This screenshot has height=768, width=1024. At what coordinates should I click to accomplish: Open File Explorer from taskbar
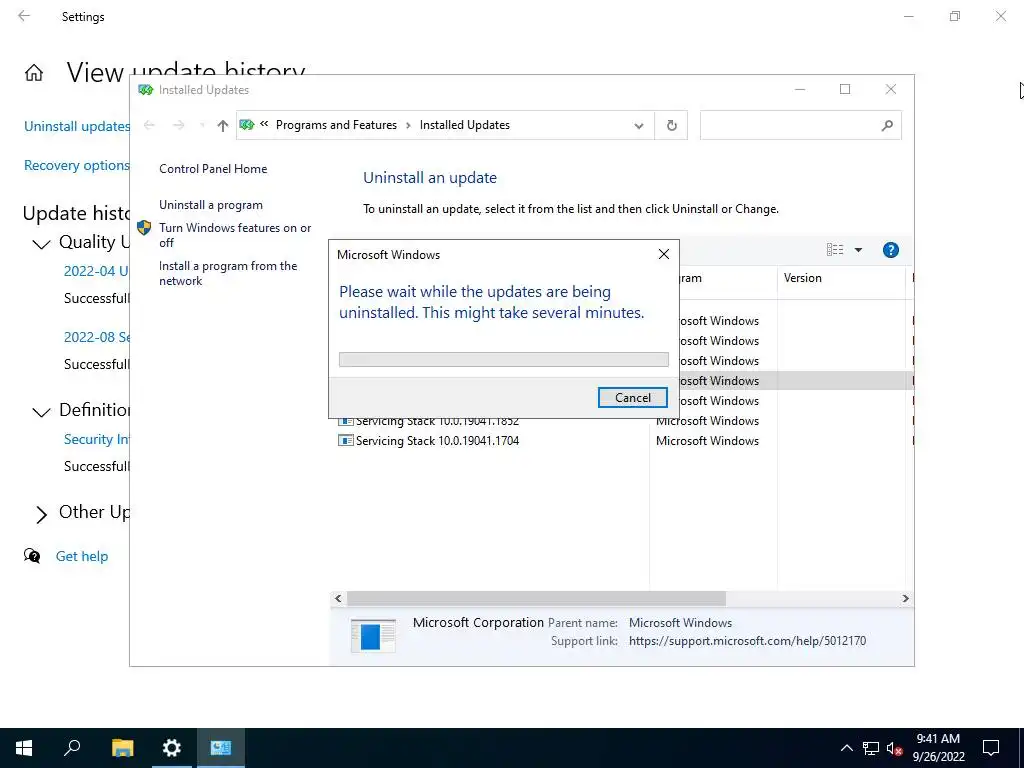pyautogui.click(x=122, y=748)
